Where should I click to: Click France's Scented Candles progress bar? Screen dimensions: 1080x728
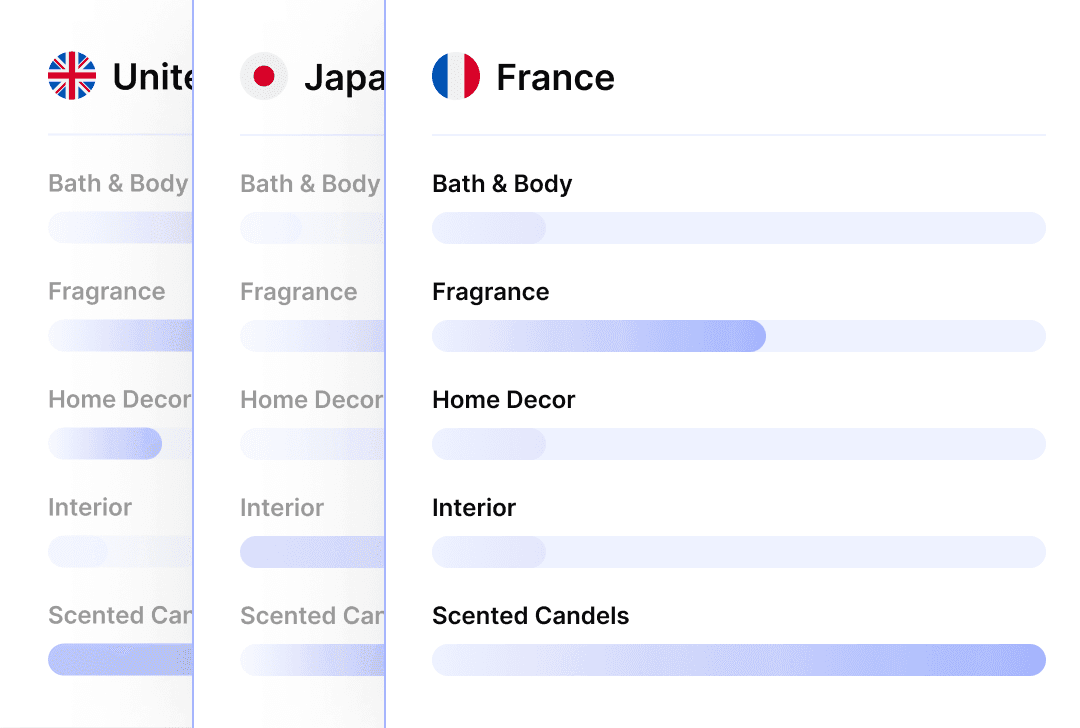[x=738, y=660]
